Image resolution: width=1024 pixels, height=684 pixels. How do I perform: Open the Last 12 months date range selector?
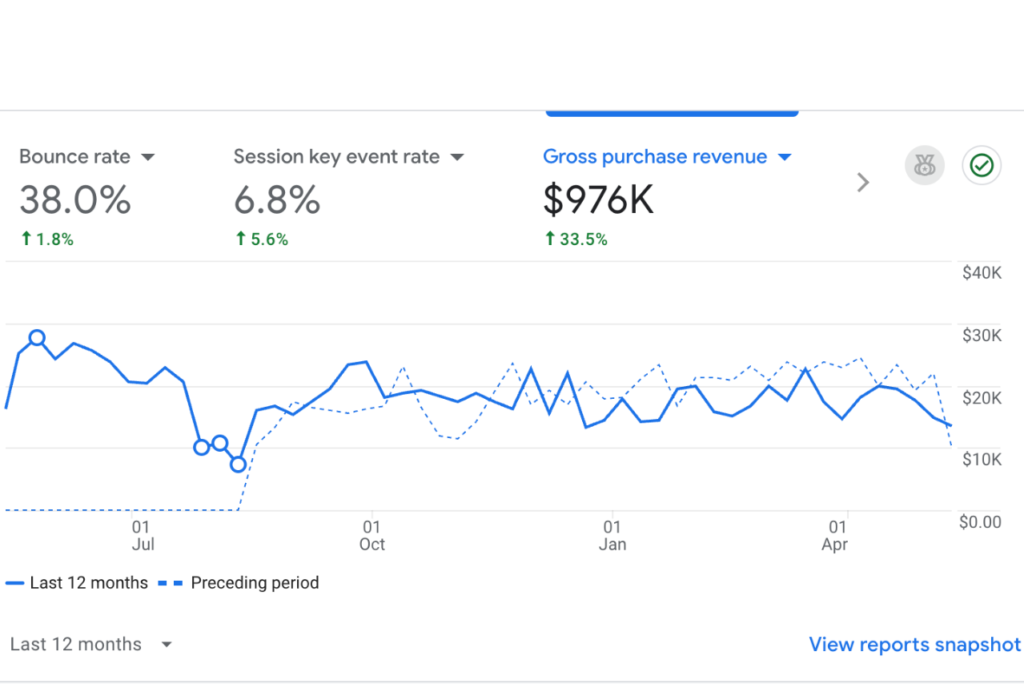pos(90,645)
